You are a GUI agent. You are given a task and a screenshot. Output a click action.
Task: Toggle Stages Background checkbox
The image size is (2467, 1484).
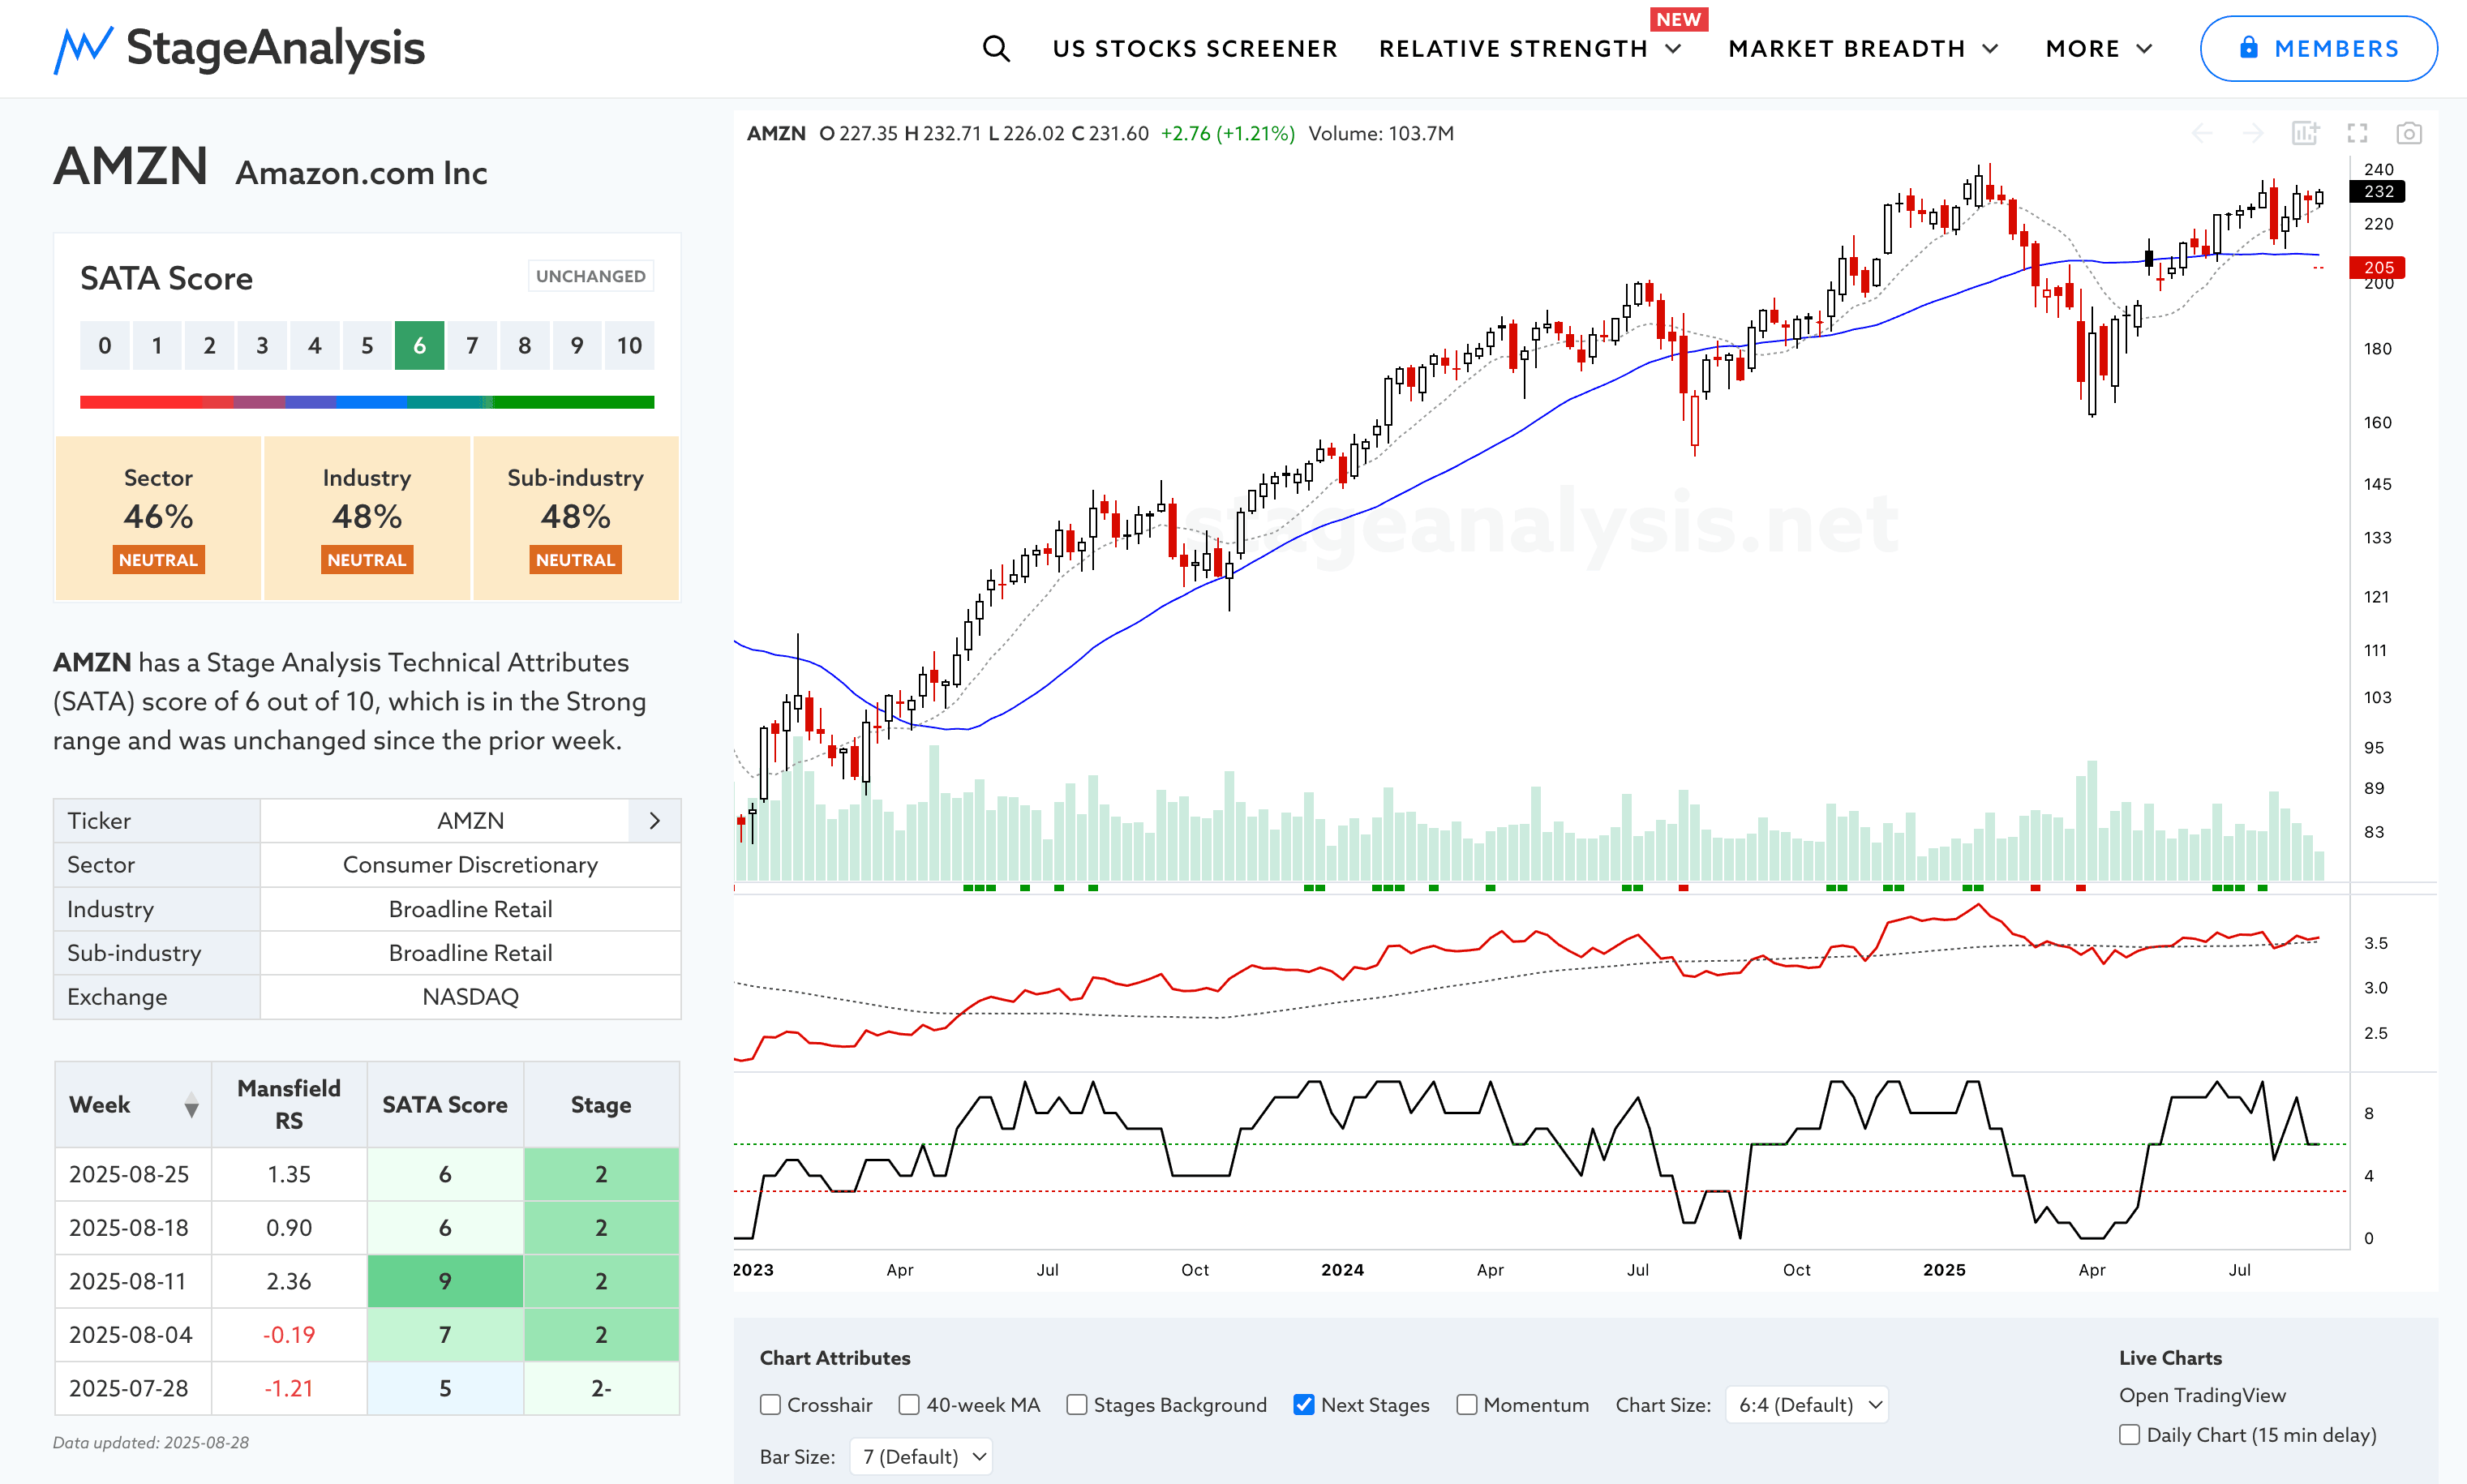(1077, 1405)
